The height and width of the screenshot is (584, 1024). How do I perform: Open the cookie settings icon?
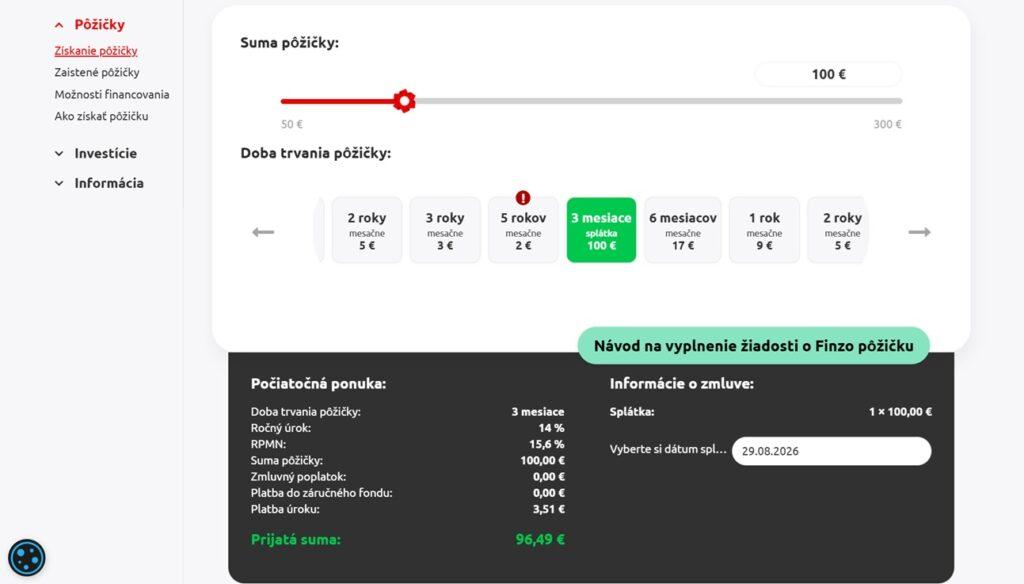pos(27,558)
